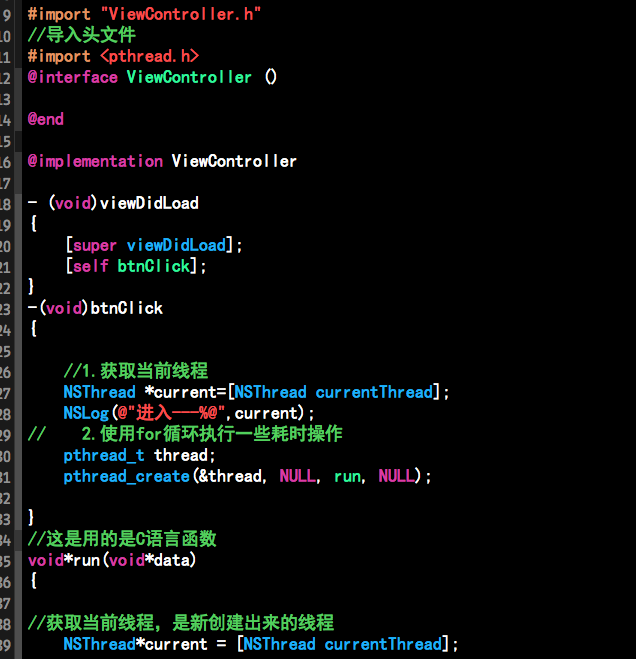Click line number 31 in the gutter
This screenshot has height=659, width=636.
click(x=5, y=477)
